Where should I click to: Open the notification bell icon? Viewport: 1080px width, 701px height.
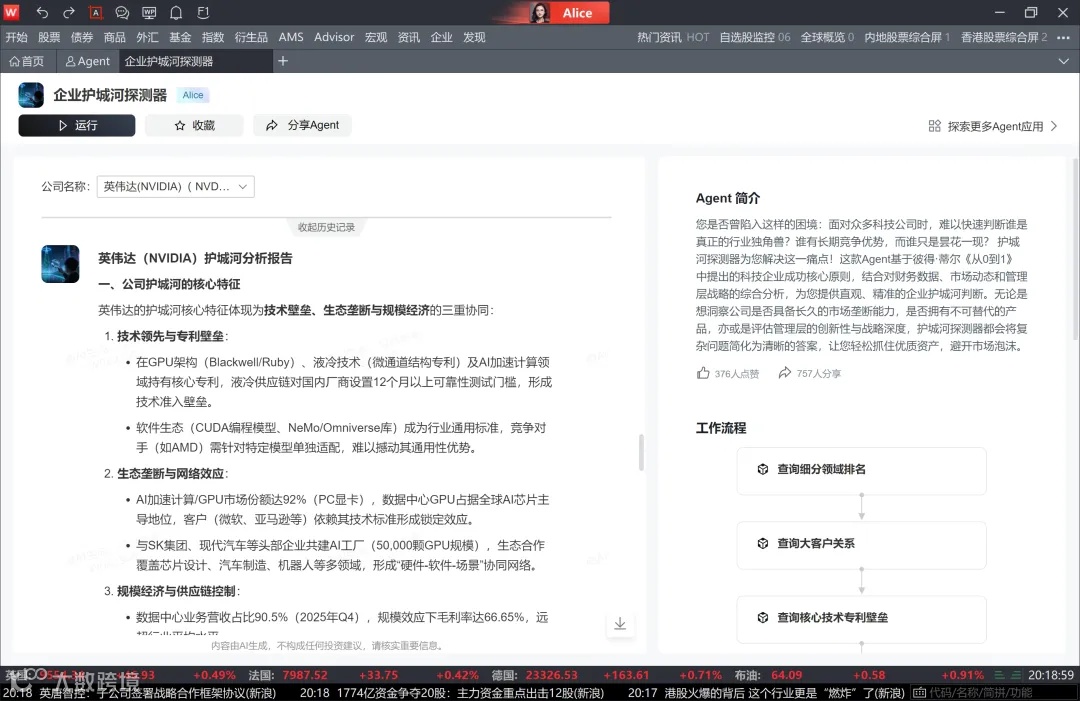(x=176, y=12)
